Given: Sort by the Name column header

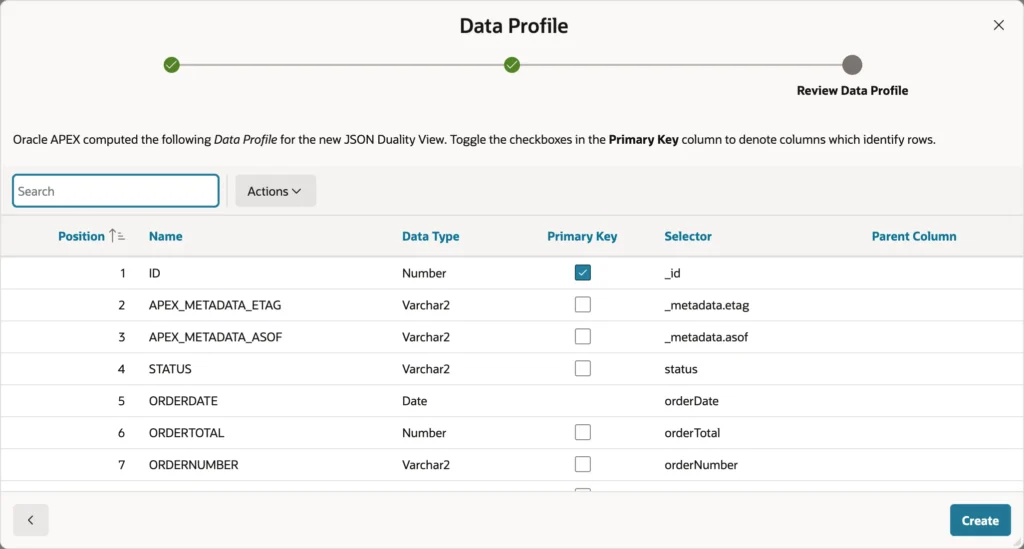Looking at the screenshot, I should [165, 236].
